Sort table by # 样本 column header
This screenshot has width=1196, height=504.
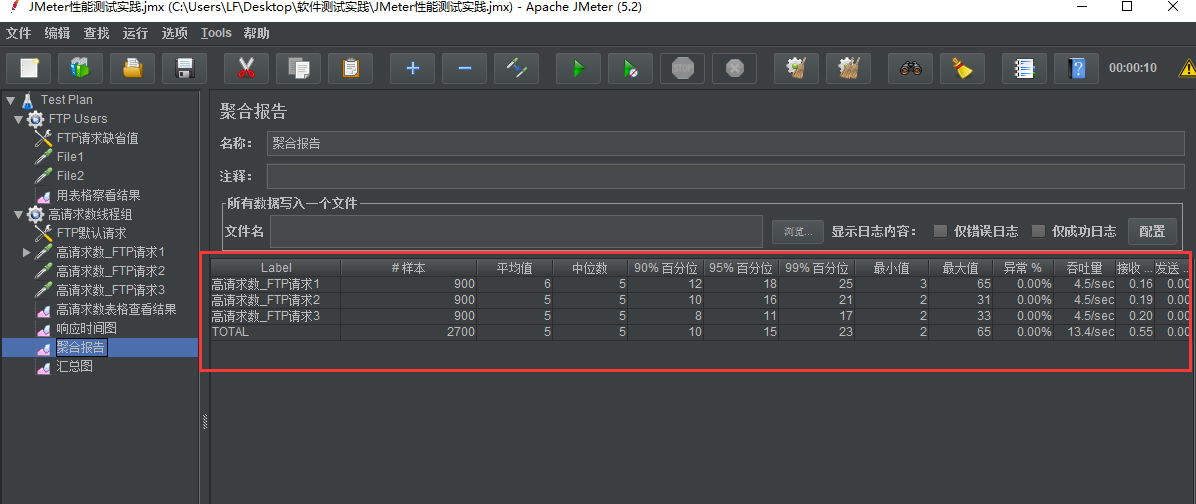pos(409,268)
